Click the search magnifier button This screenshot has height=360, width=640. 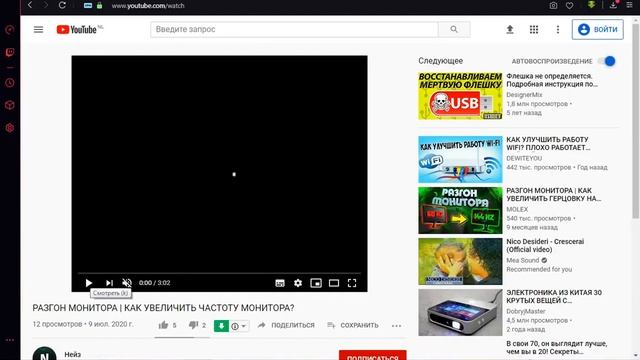point(454,29)
